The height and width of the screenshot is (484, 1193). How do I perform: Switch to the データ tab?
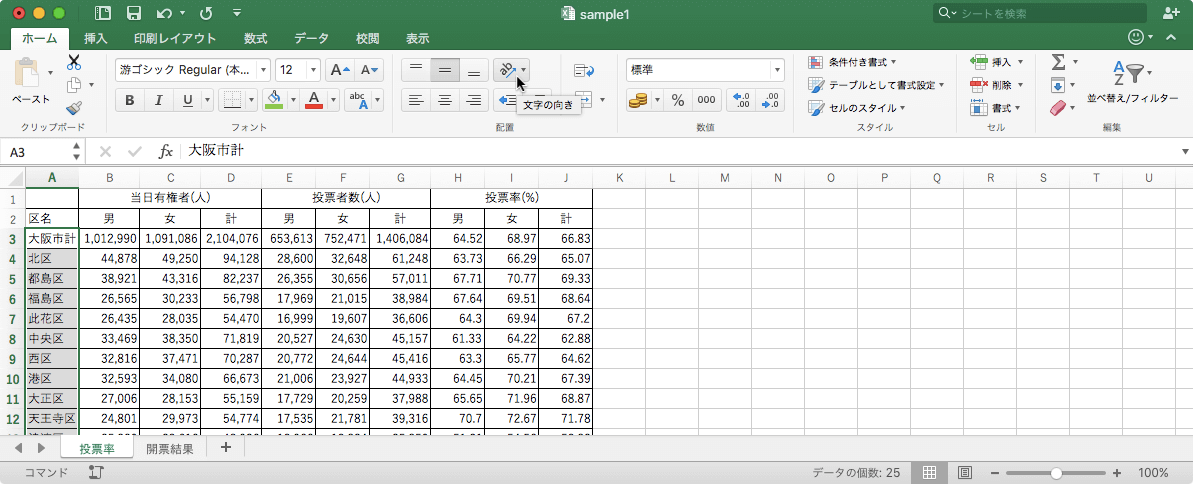point(311,39)
